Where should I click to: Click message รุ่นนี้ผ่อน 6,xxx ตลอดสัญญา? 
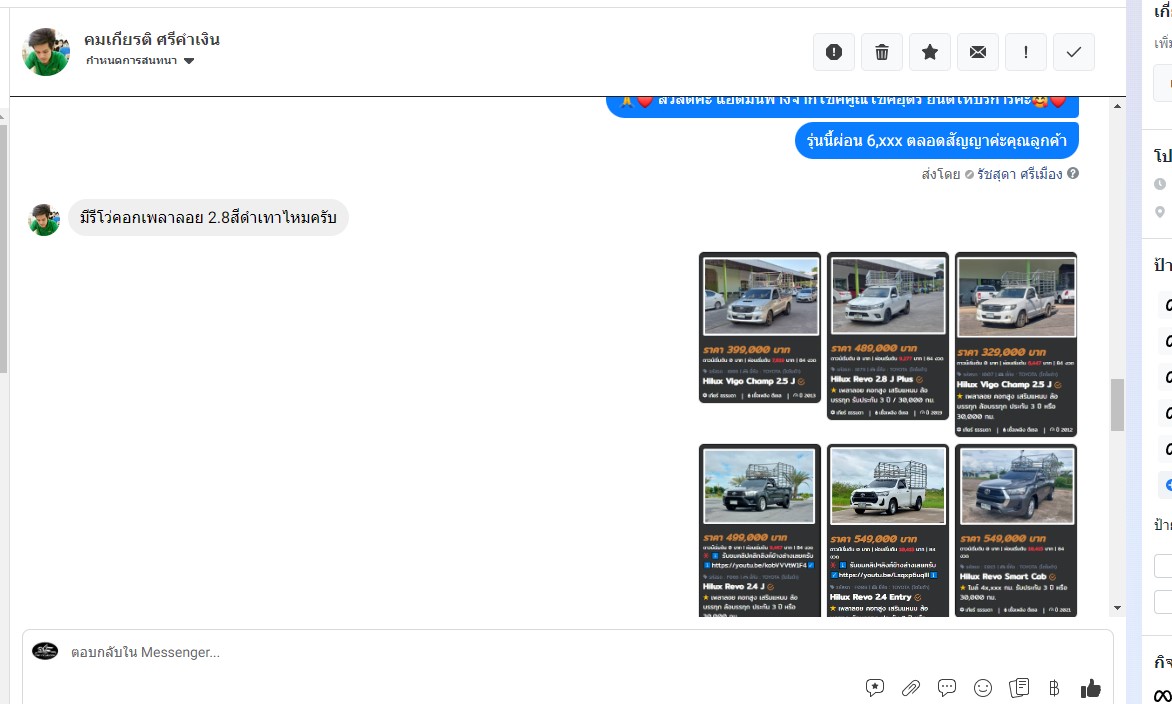tap(937, 141)
